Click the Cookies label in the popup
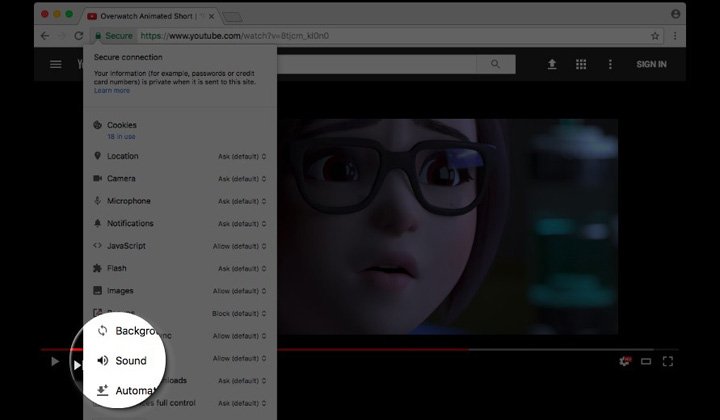Viewport: 720px width, 420px height. 122,125
